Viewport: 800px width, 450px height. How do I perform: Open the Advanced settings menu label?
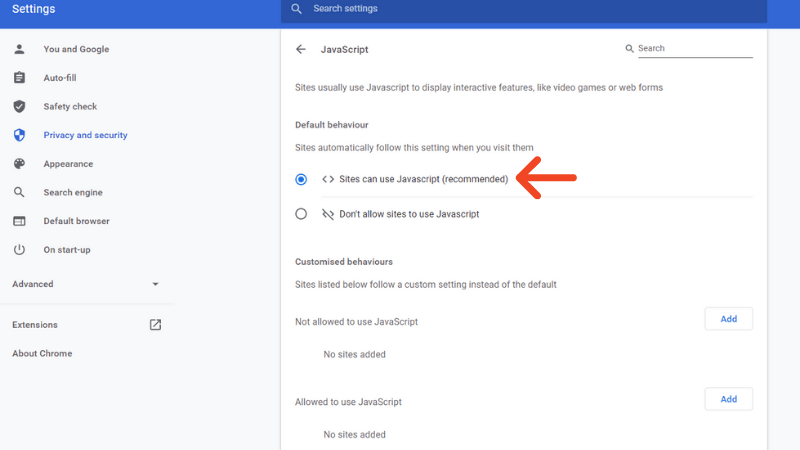point(33,284)
